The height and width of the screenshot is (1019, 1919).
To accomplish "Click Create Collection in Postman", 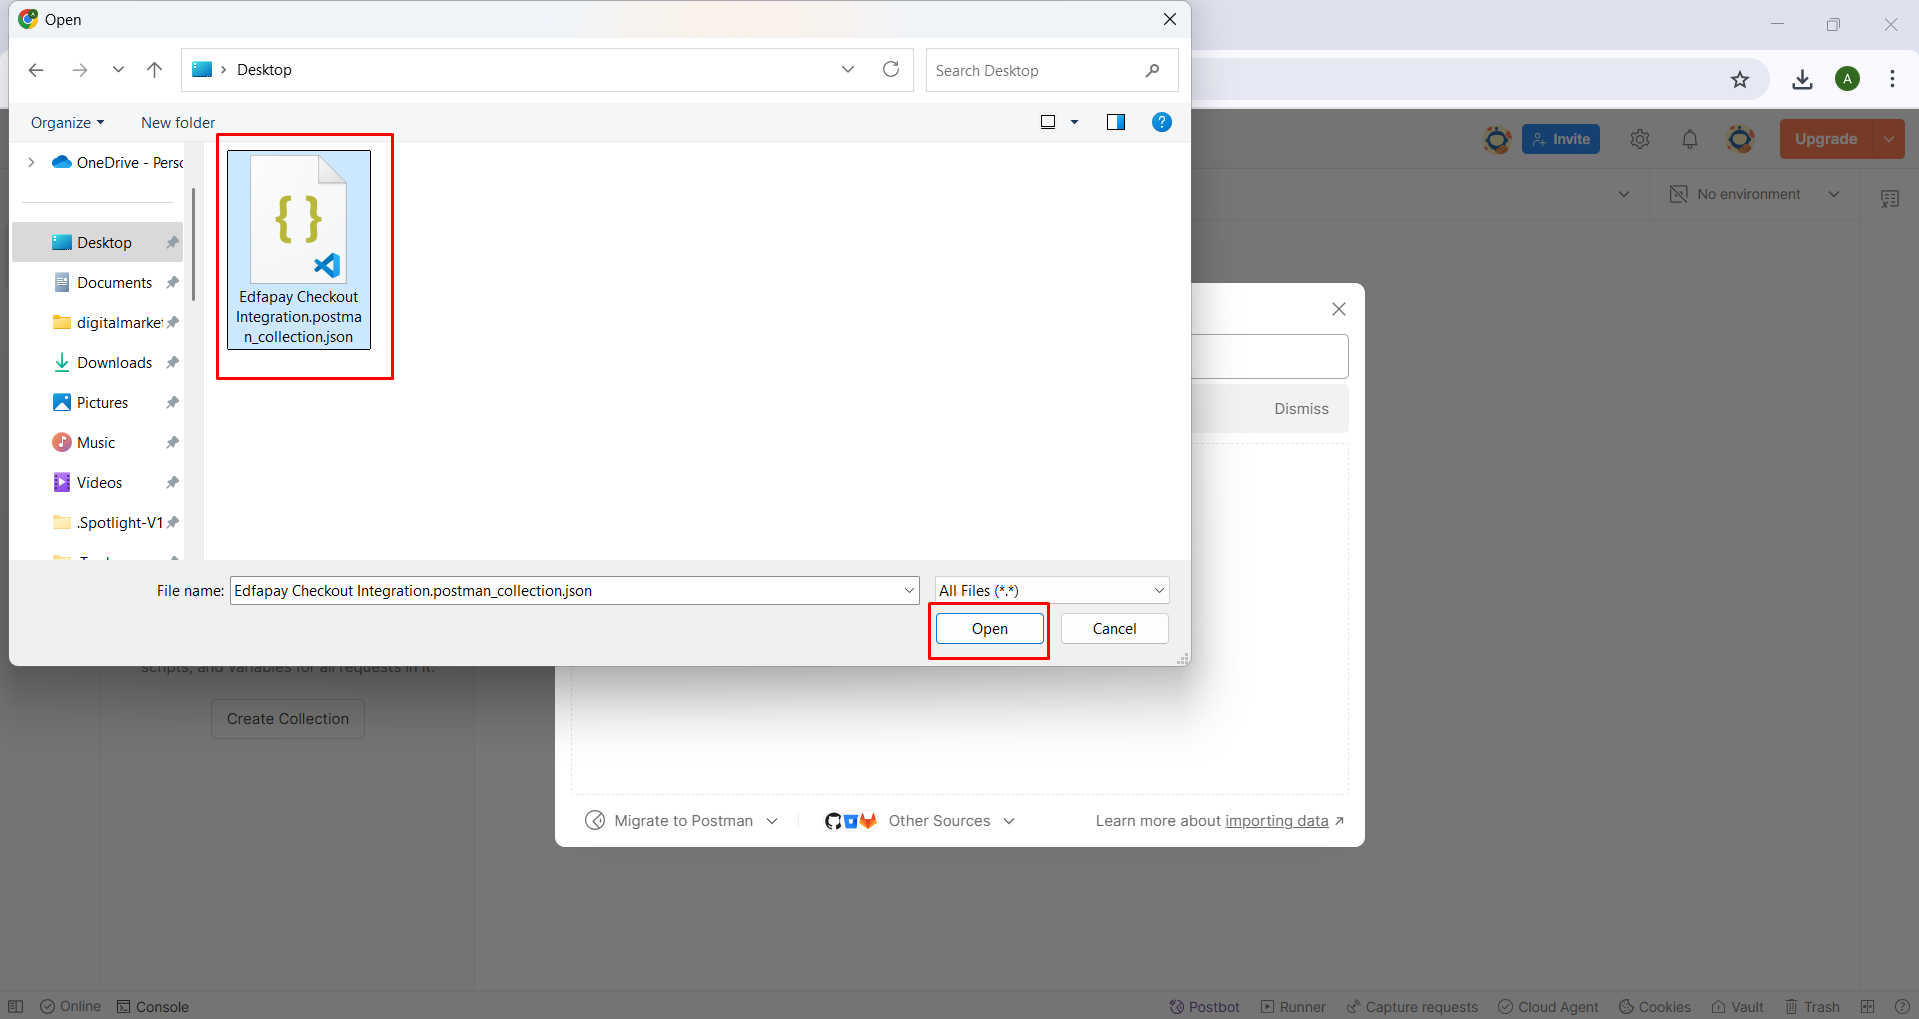I will coord(288,719).
